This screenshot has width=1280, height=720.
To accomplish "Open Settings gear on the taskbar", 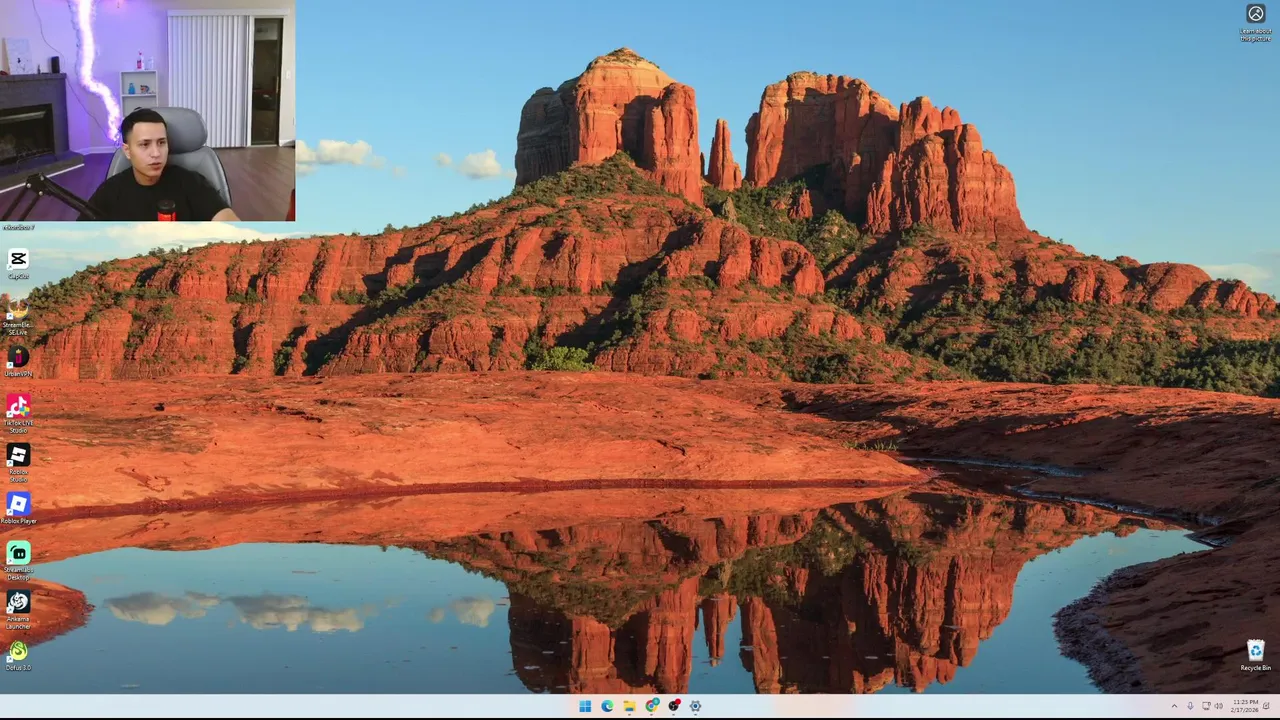I will (x=695, y=706).
